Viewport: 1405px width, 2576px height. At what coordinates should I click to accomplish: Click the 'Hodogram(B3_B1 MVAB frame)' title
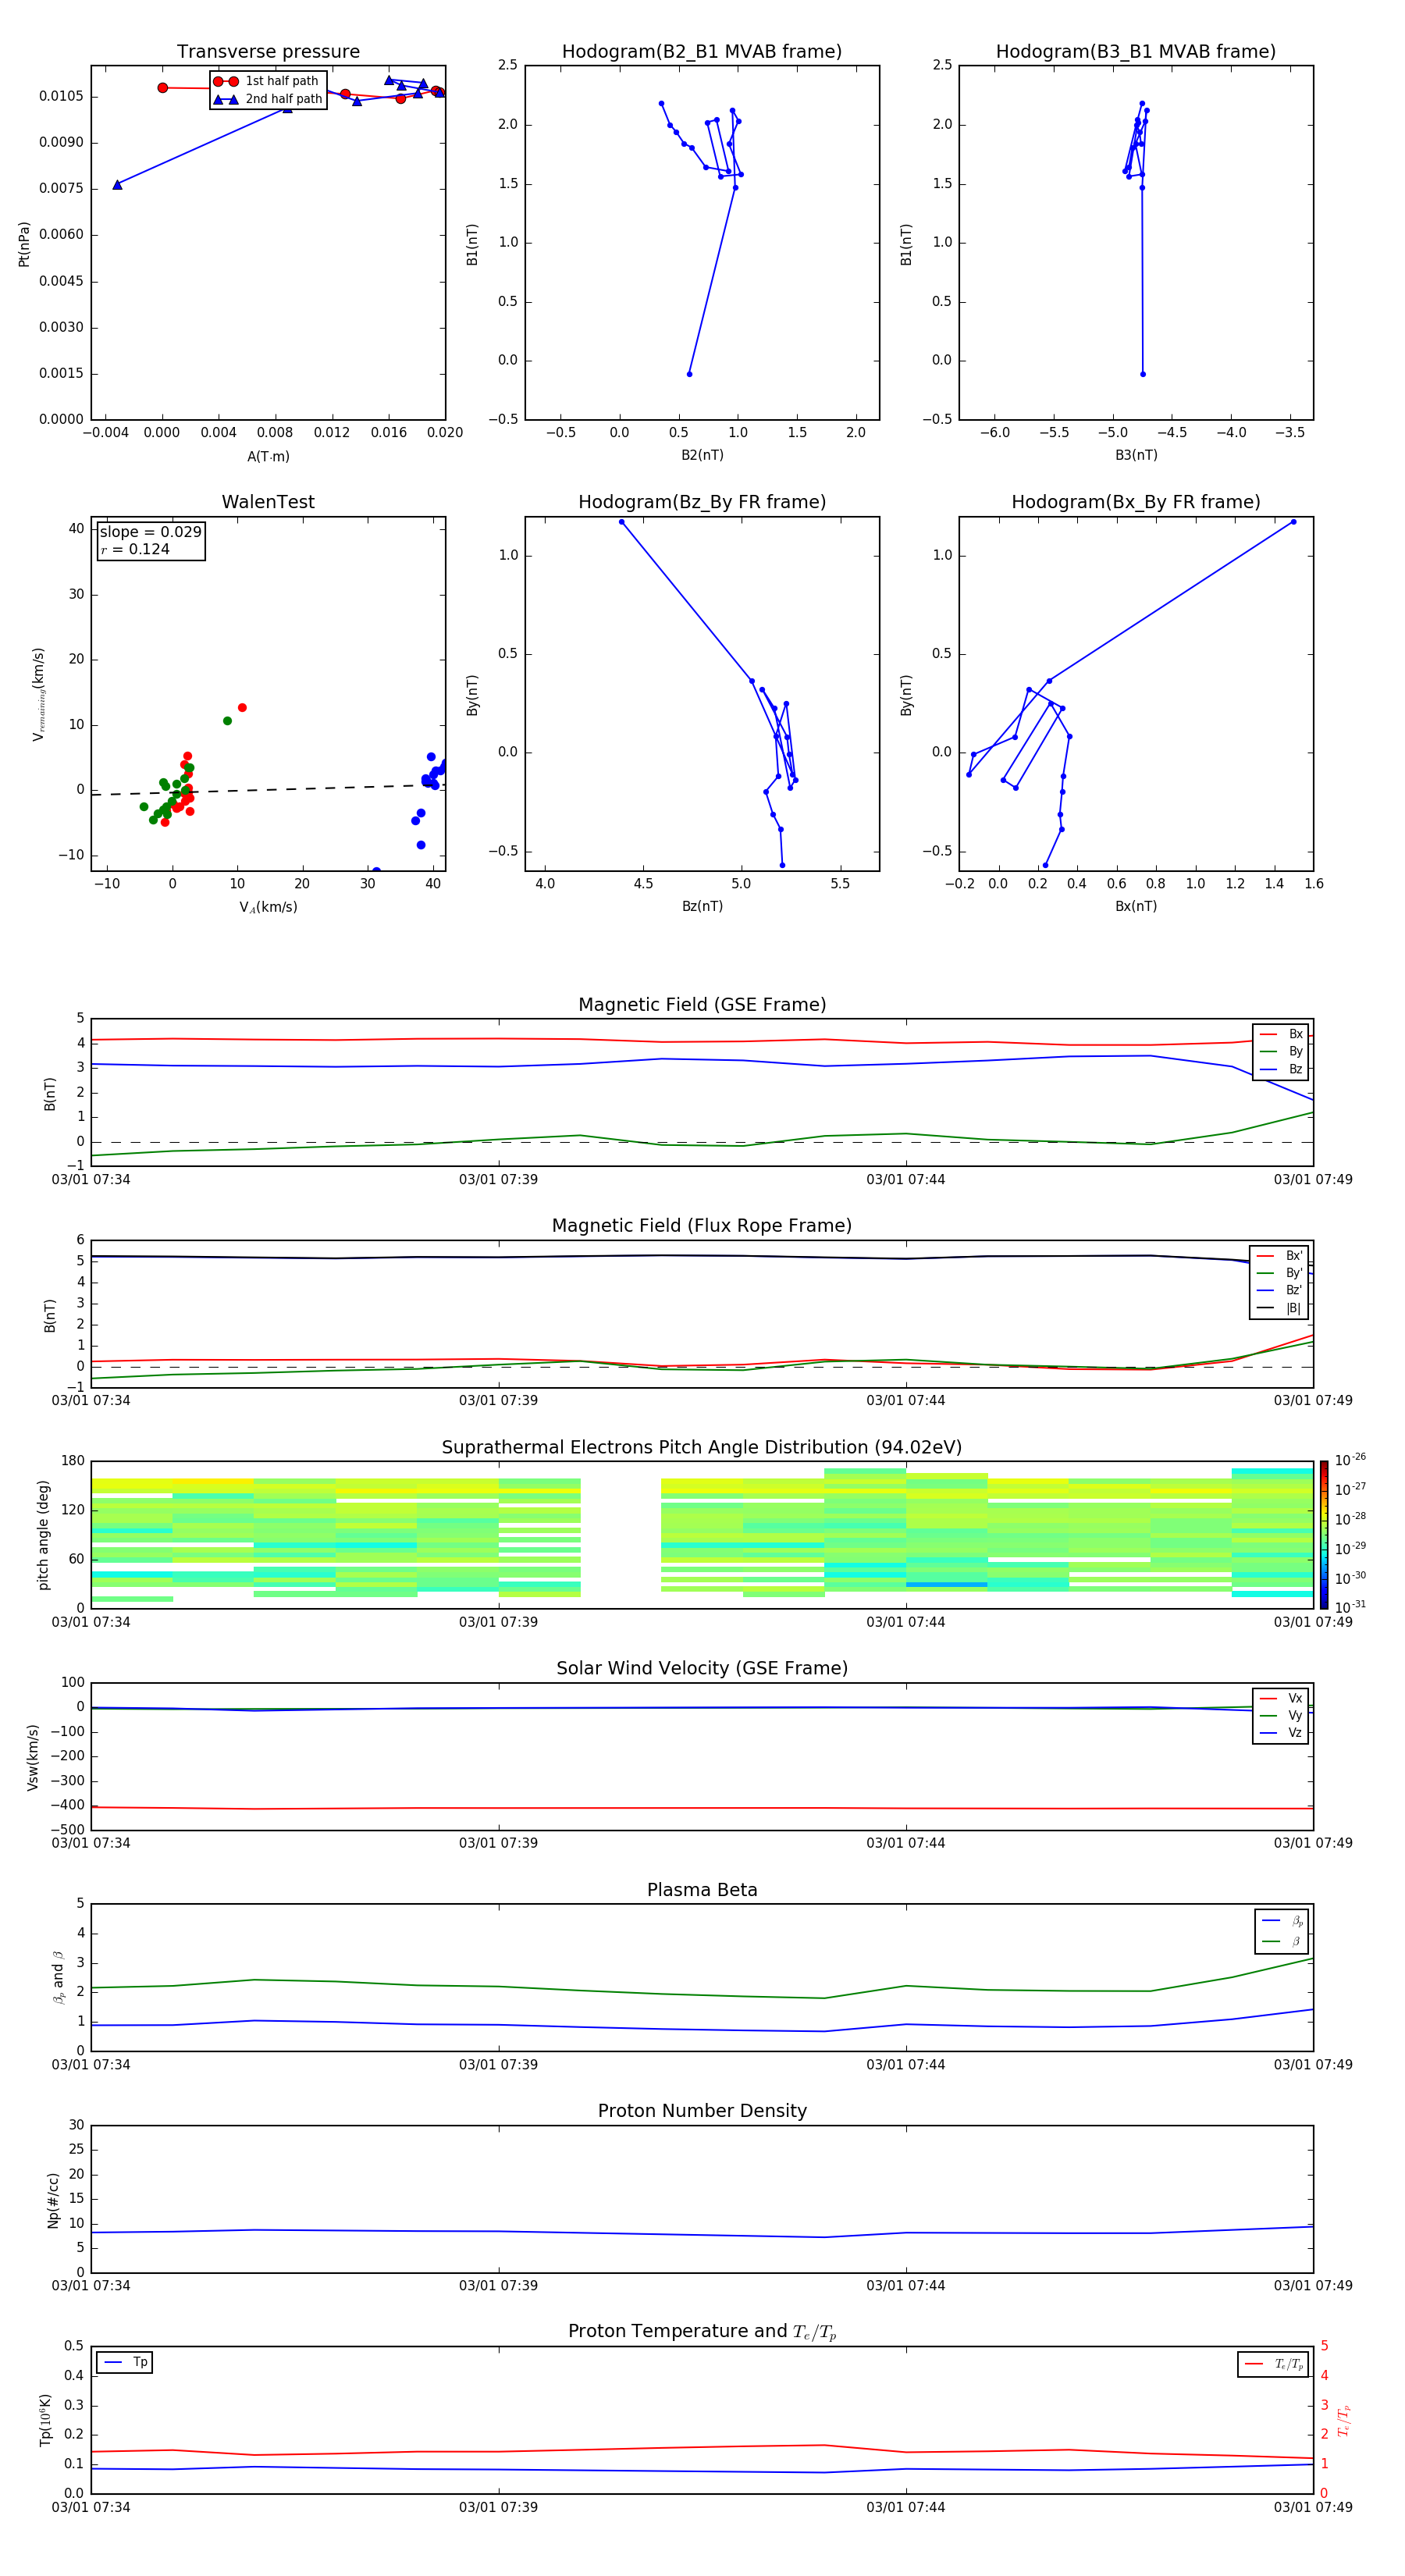(x=1136, y=51)
